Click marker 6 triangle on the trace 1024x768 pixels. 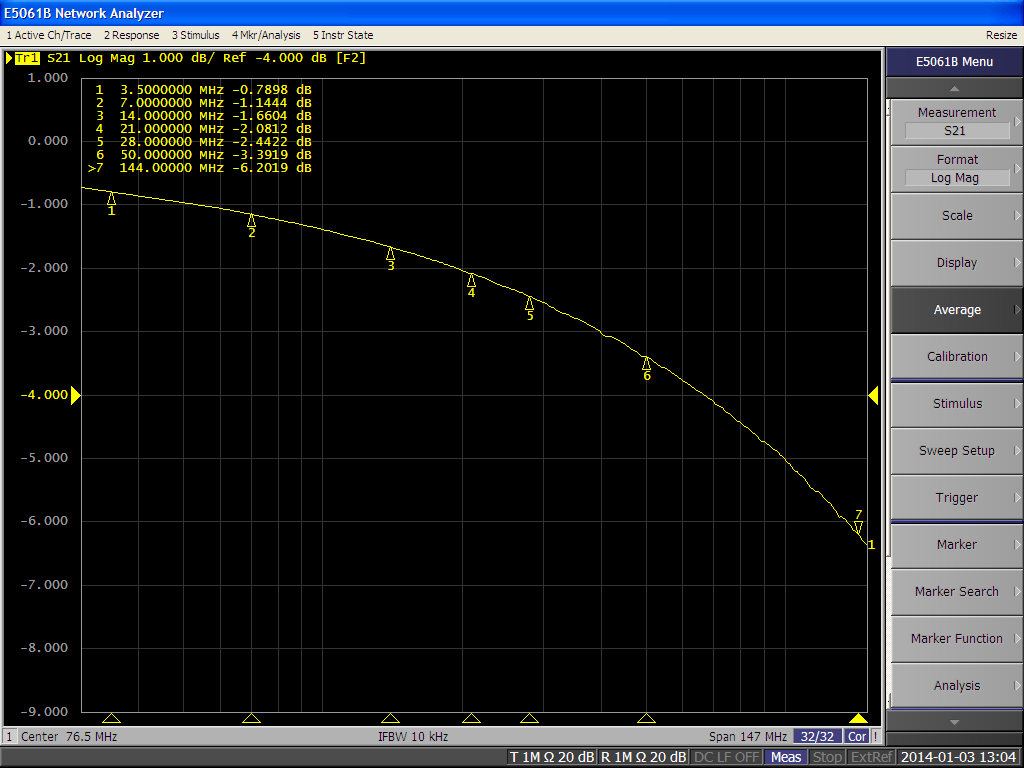[647, 363]
